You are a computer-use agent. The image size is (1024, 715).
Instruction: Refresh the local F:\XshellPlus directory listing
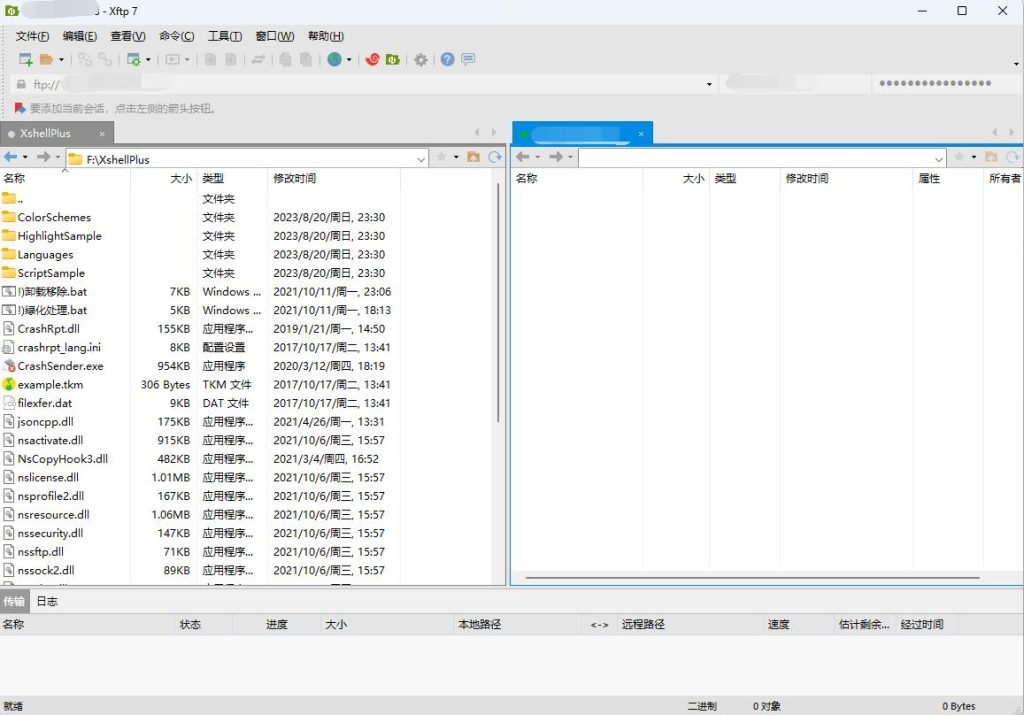click(x=494, y=157)
